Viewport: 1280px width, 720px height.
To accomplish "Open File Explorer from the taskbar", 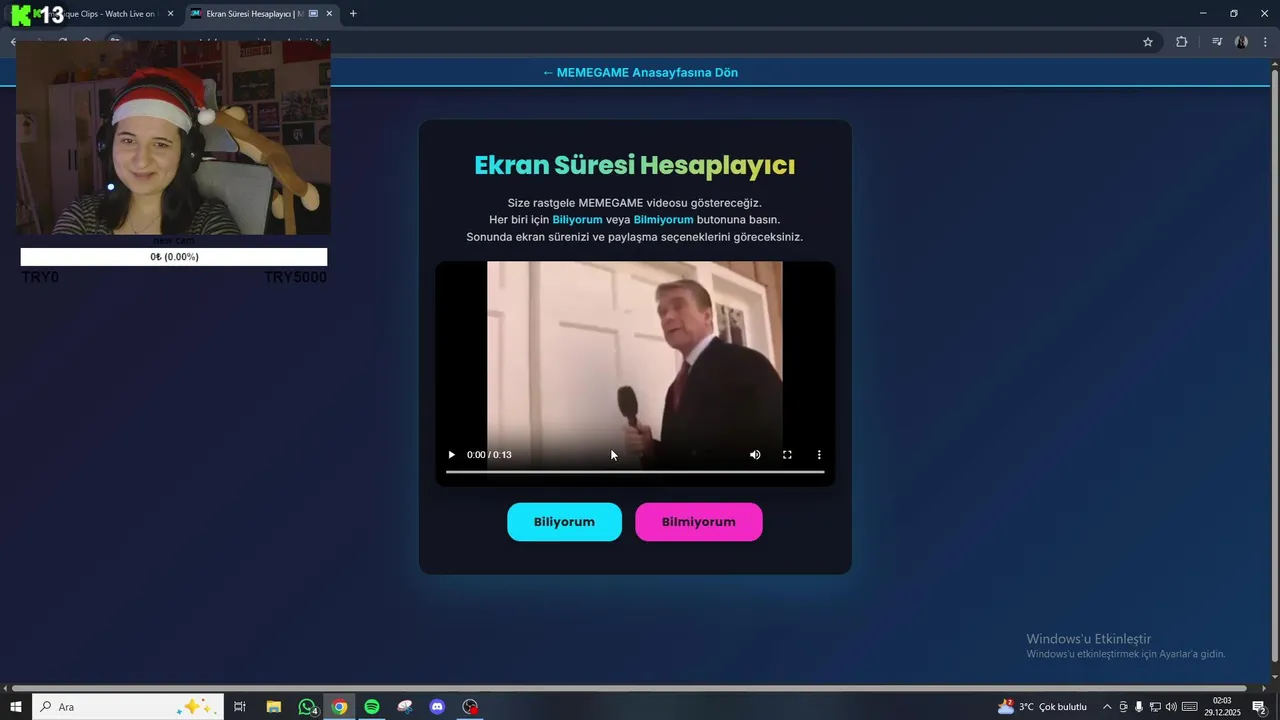I will point(273,707).
